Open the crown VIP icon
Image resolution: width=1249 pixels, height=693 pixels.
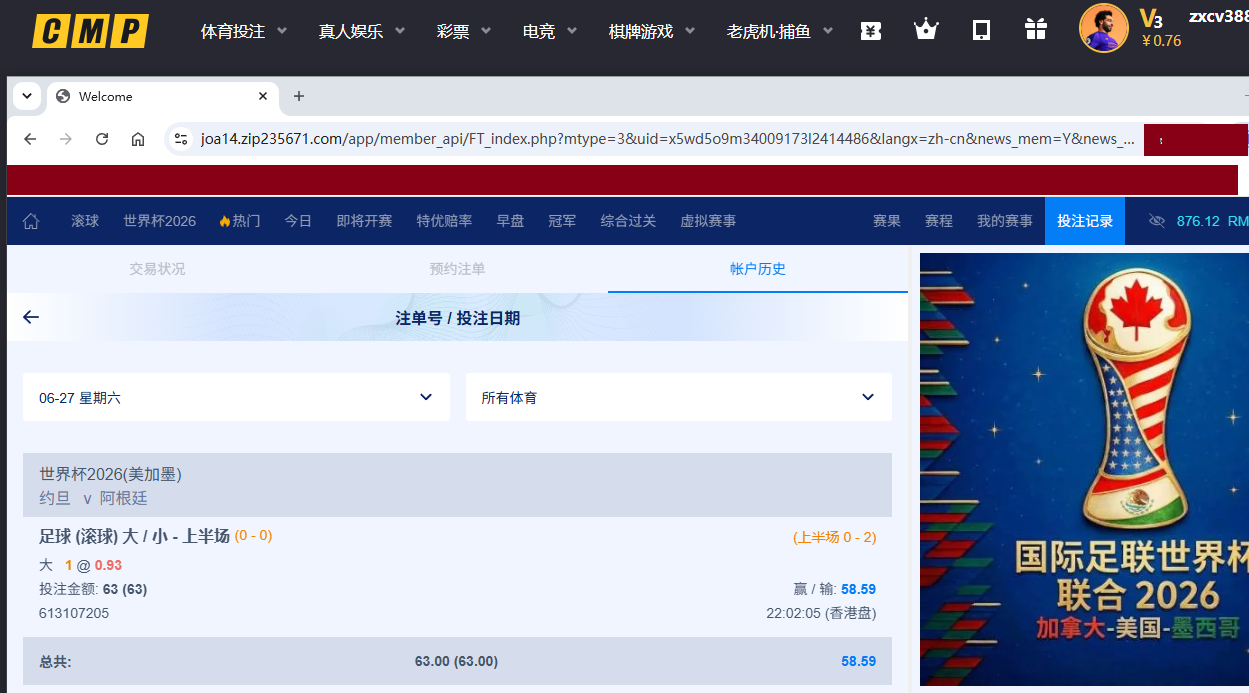pos(926,30)
